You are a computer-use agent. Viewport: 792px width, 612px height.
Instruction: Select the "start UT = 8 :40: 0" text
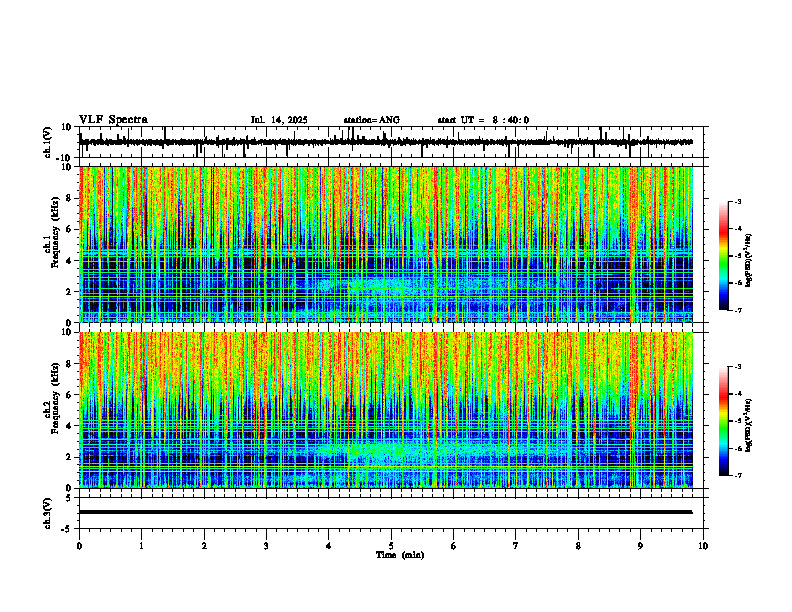click(483, 120)
